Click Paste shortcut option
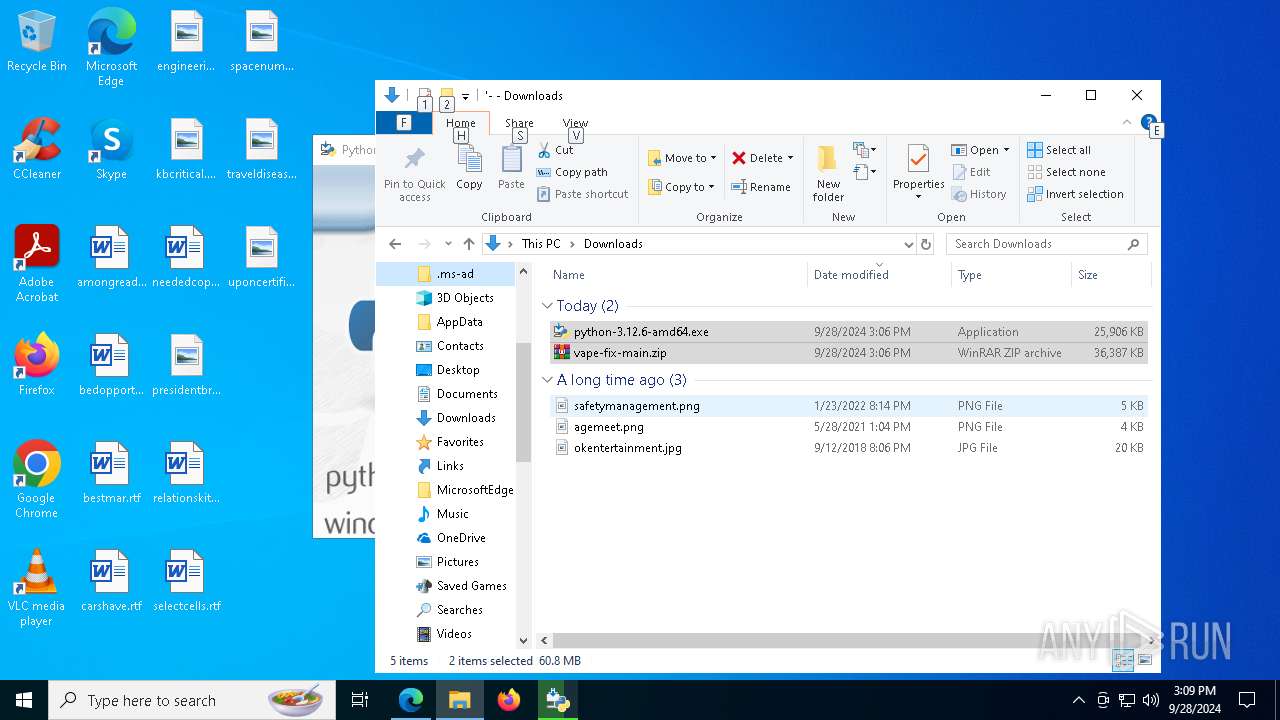Image resolution: width=1280 pixels, height=720 pixels. pos(583,194)
